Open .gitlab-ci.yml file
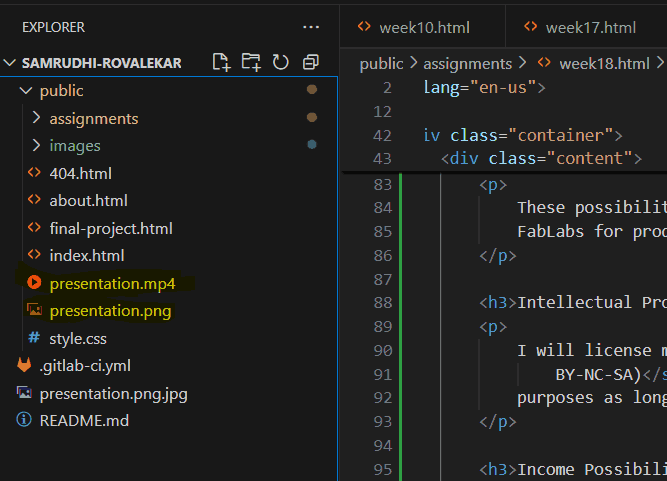 point(85,366)
